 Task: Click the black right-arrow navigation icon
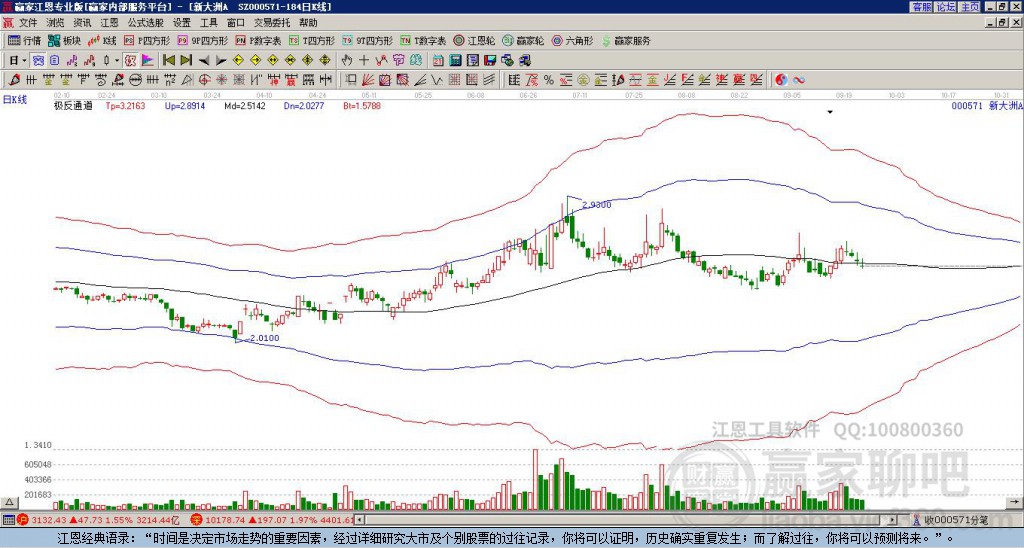tap(221, 61)
